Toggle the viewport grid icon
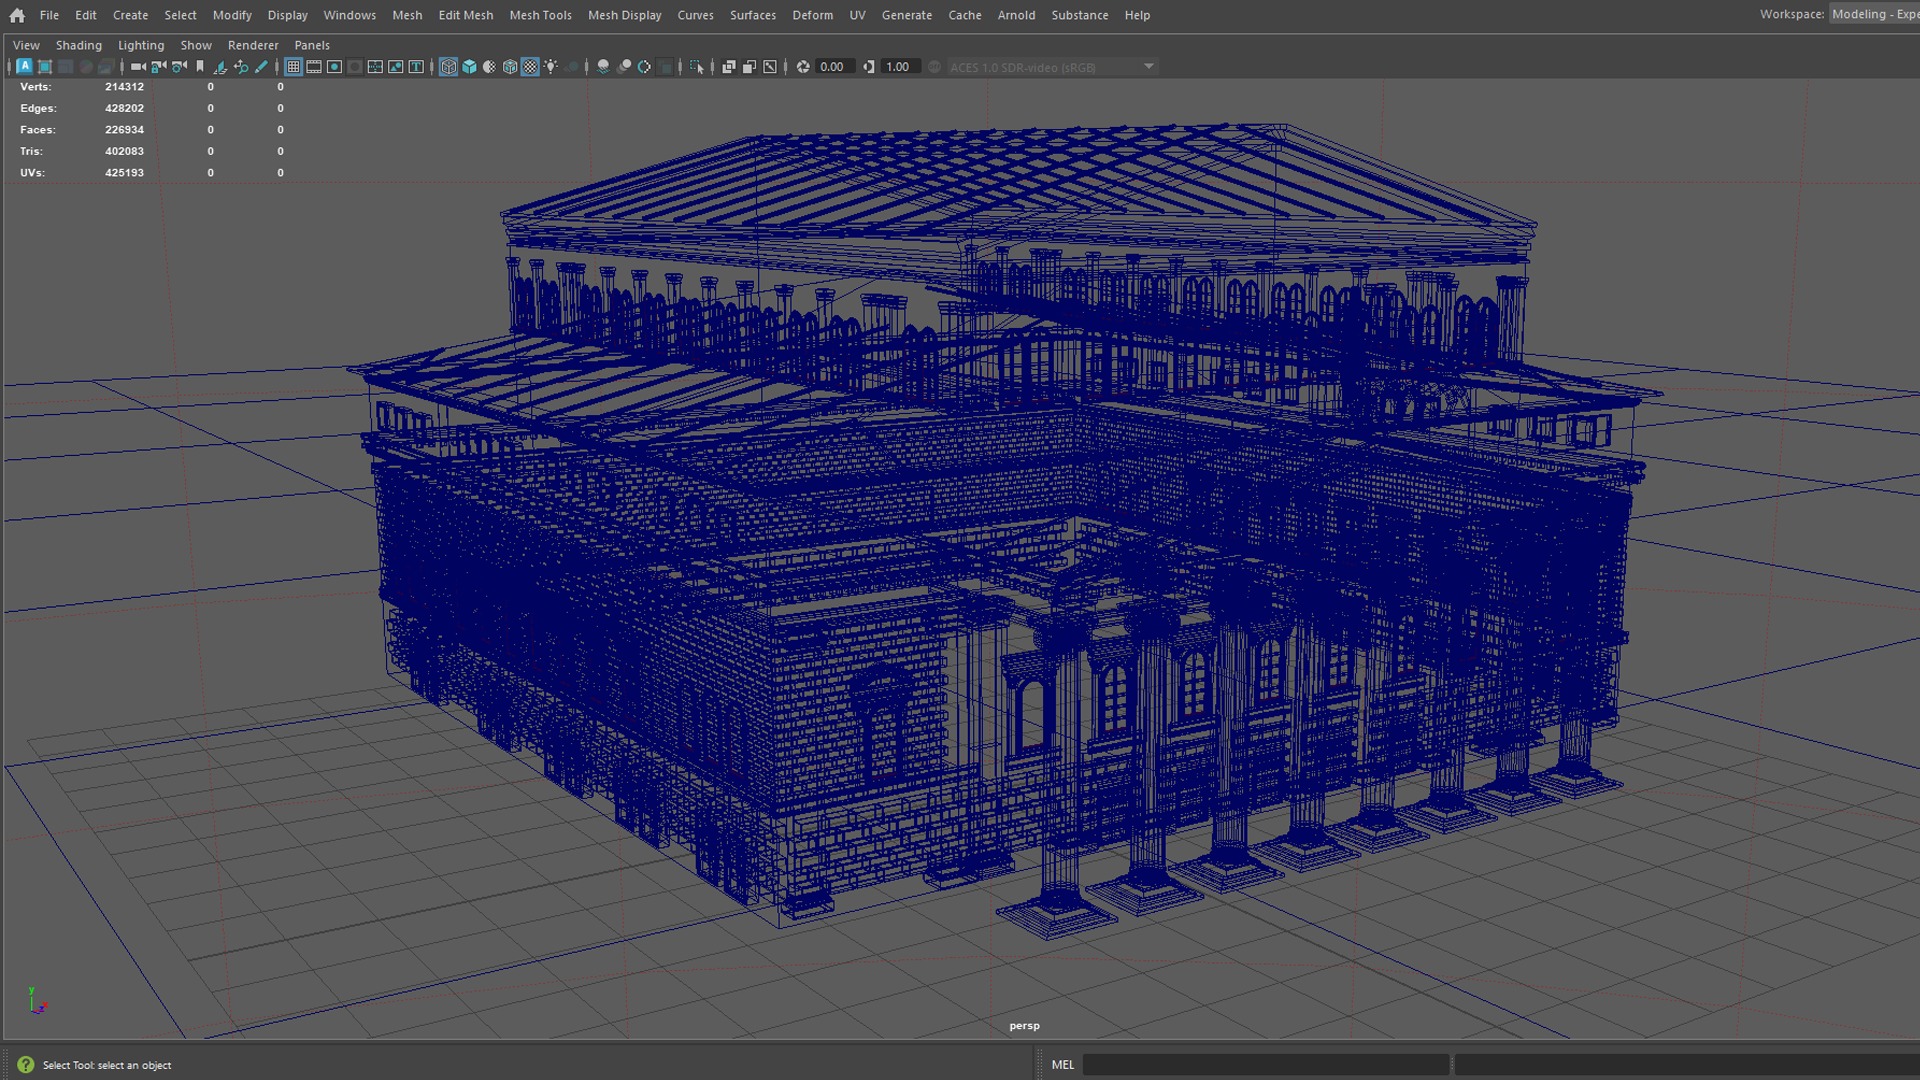The height and width of the screenshot is (1080, 1920). [293, 67]
